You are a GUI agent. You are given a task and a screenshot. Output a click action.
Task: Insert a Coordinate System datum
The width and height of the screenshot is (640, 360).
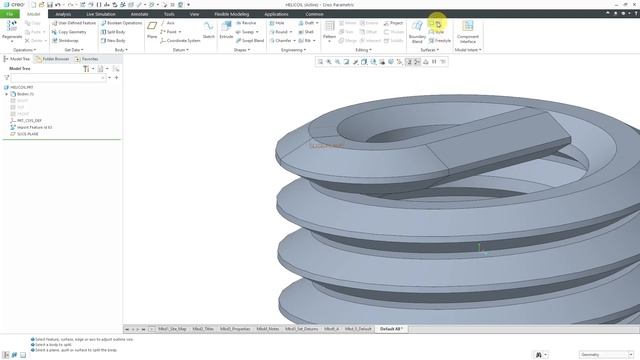pyautogui.click(x=180, y=40)
